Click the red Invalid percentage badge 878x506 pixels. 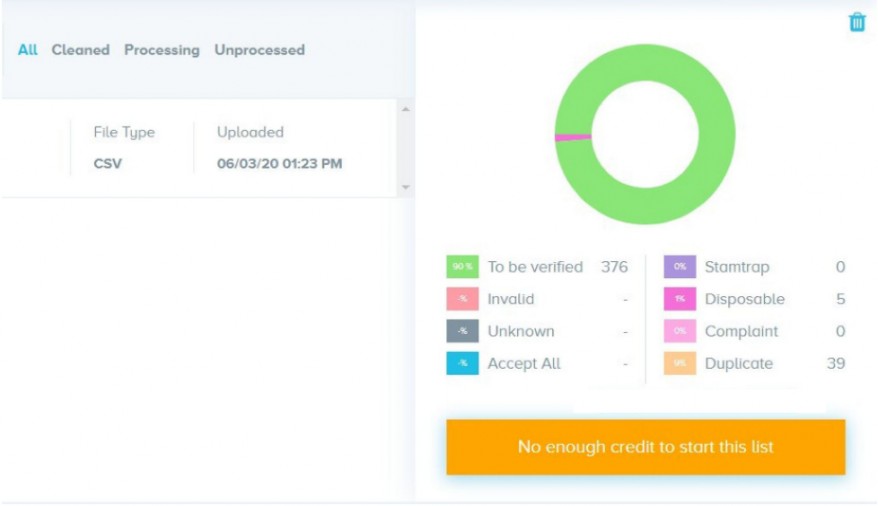point(462,299)
